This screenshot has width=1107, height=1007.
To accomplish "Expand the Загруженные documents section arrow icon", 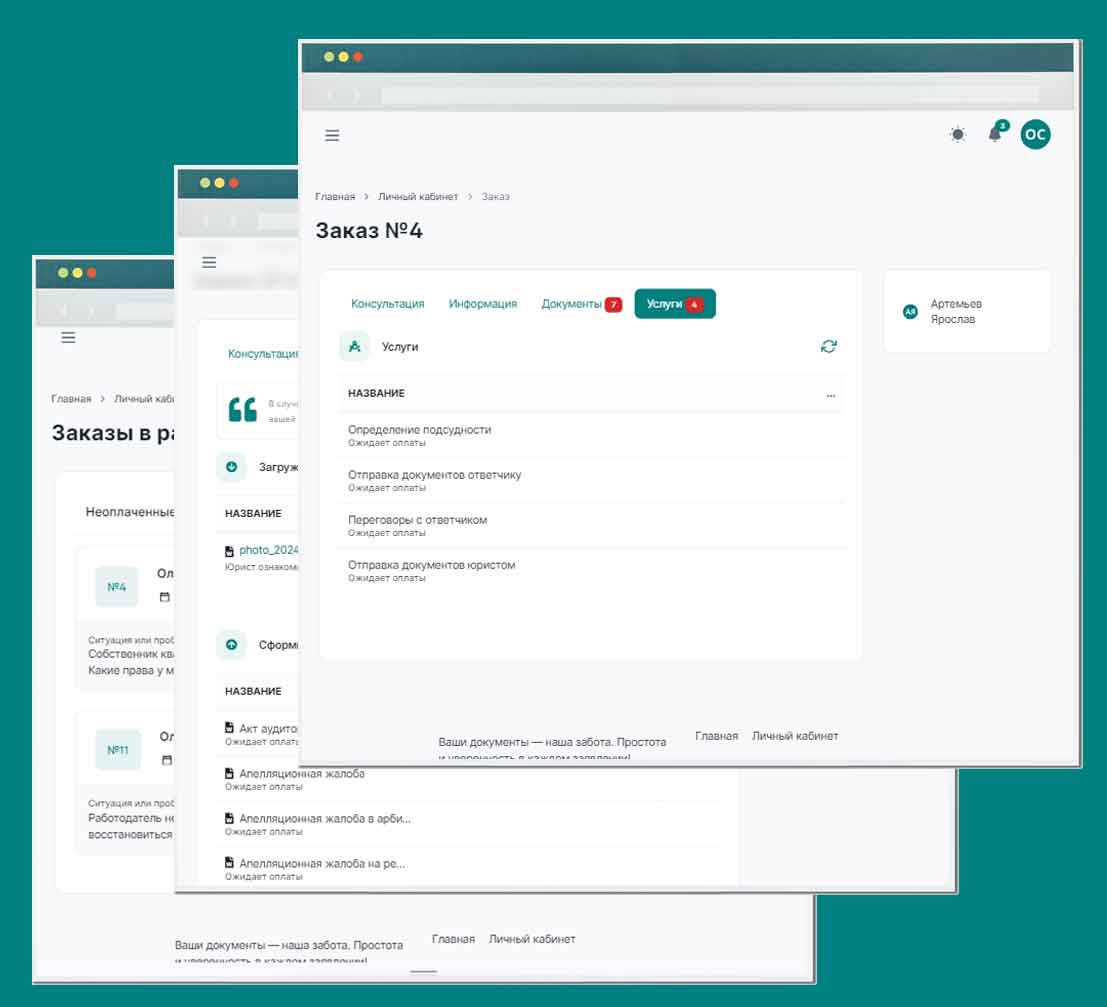I will pos(231,466).
